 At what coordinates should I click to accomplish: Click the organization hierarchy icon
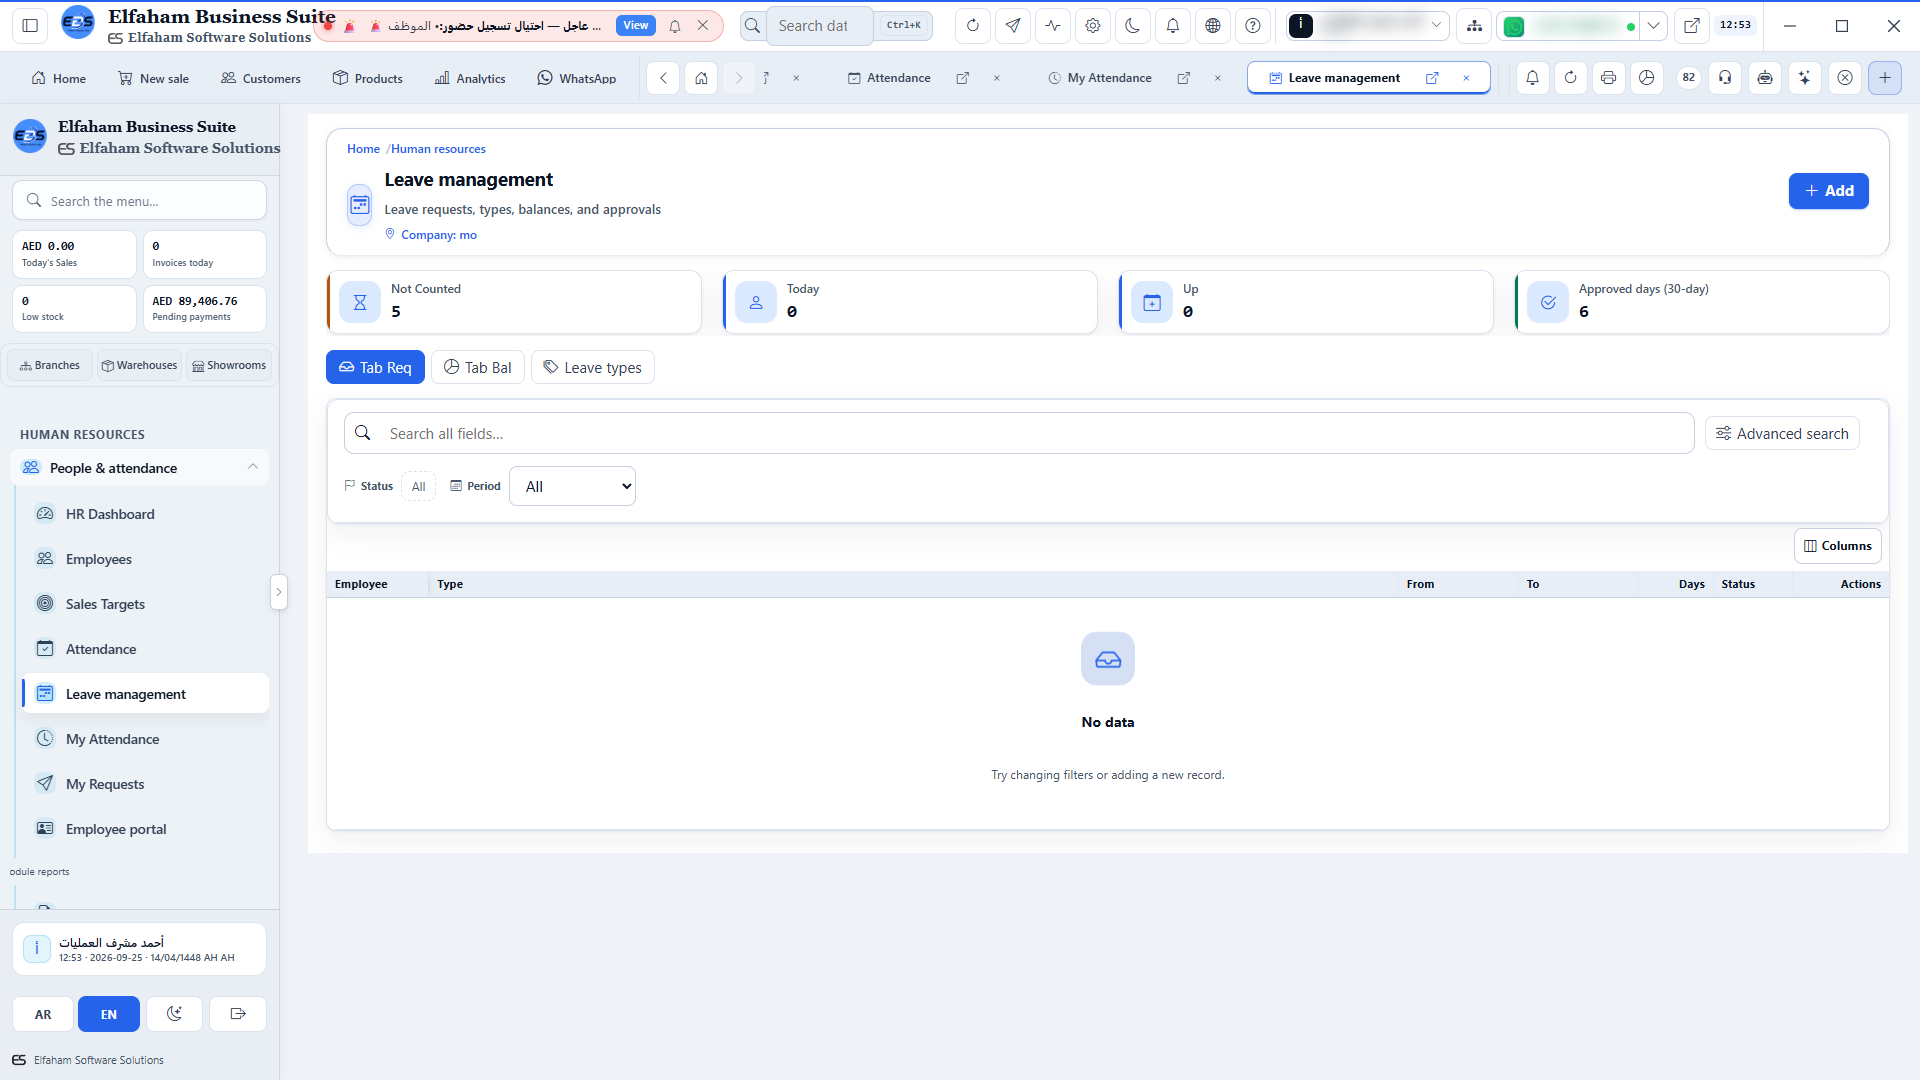(1474, 26)
